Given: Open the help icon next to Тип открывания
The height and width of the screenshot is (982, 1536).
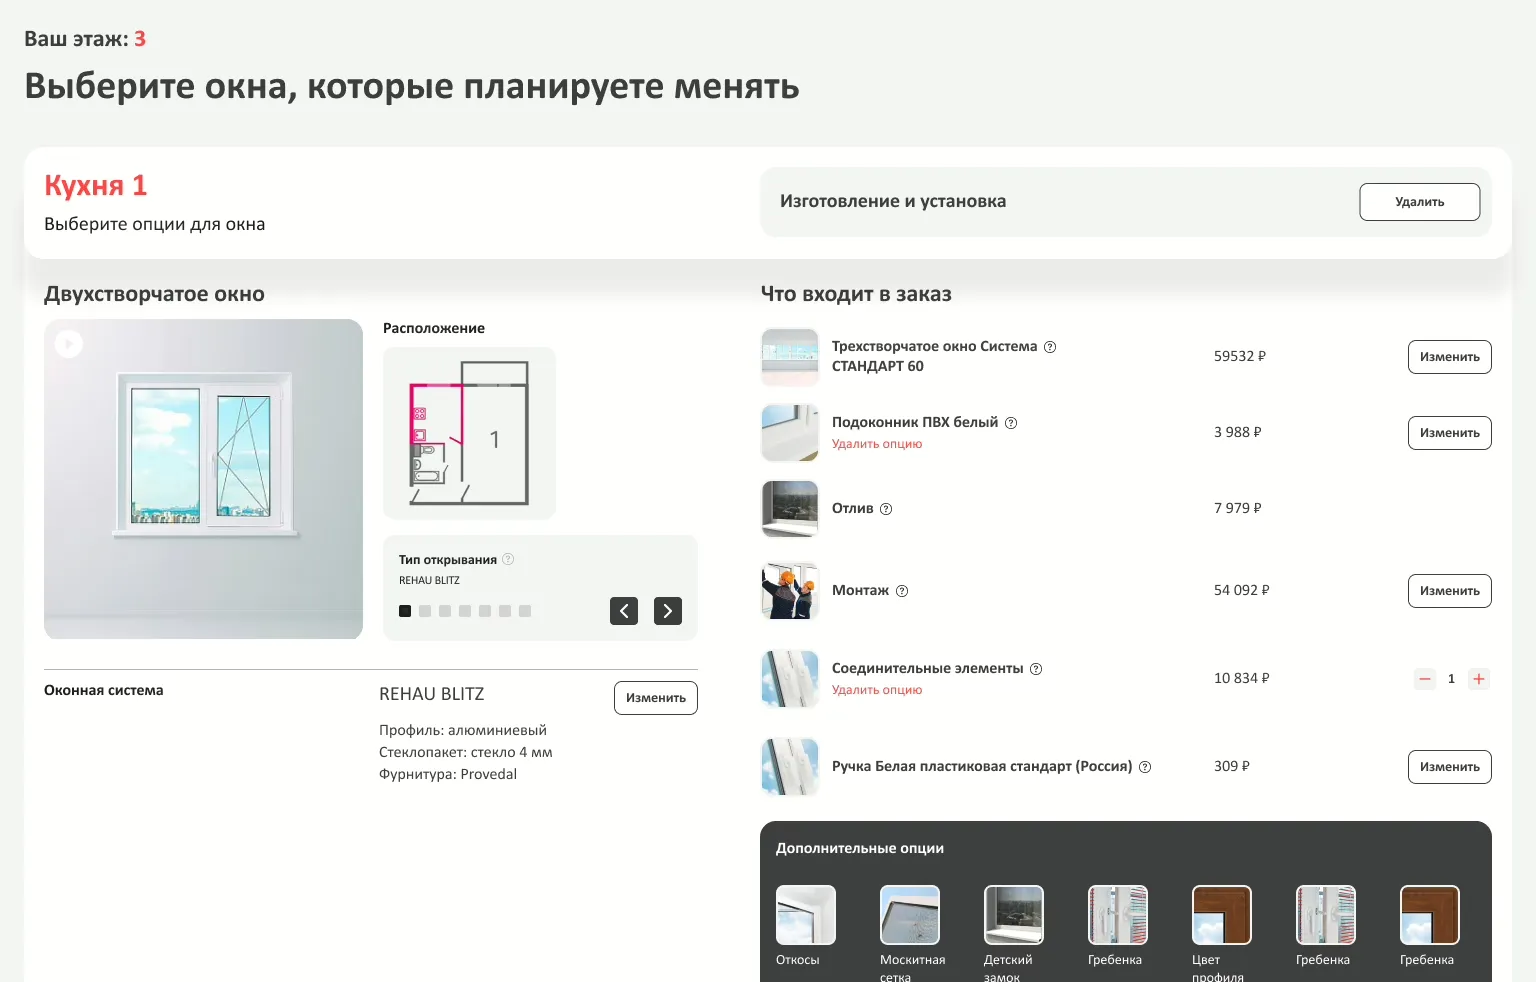Looking at the screenshot, I should coord(508,560).
